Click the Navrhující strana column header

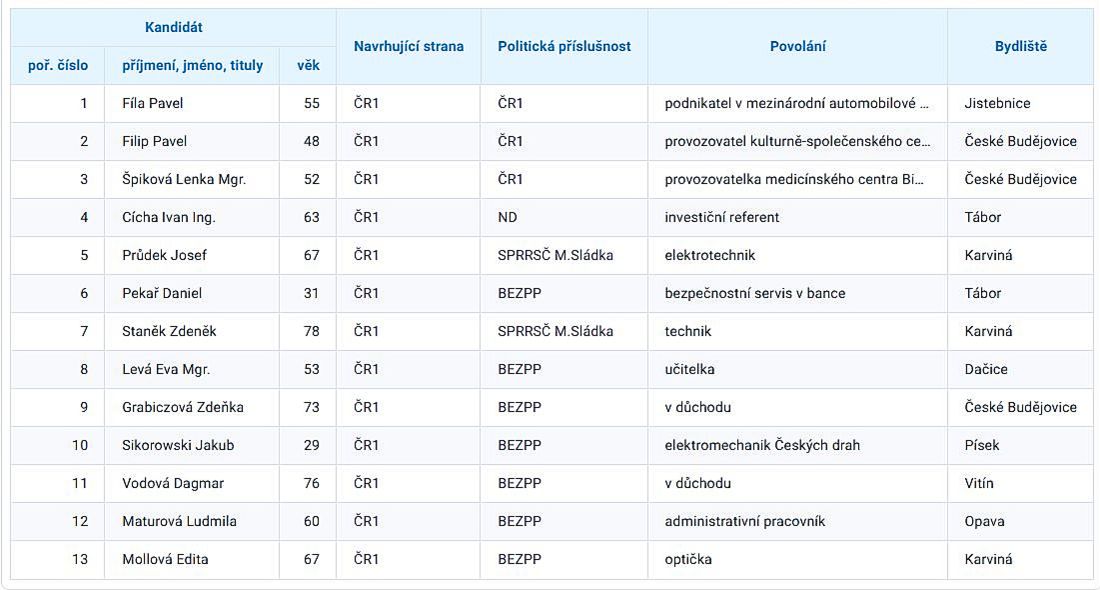click(x=408, y=46)
